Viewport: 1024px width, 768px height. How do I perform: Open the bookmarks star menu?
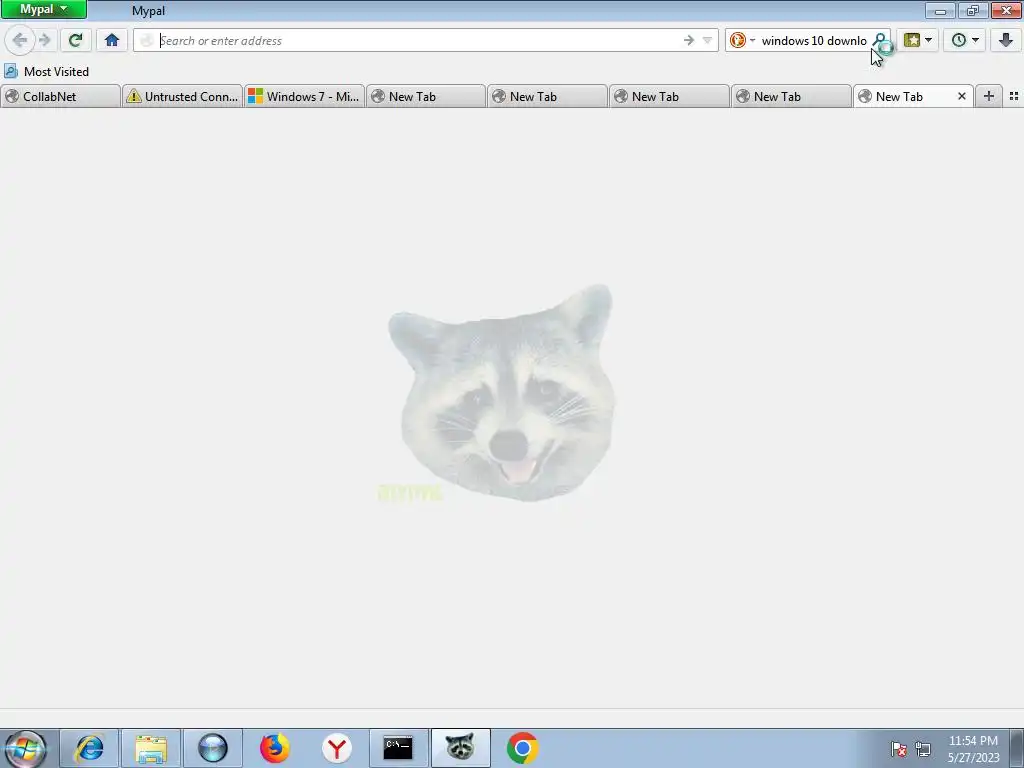(918, 40)
